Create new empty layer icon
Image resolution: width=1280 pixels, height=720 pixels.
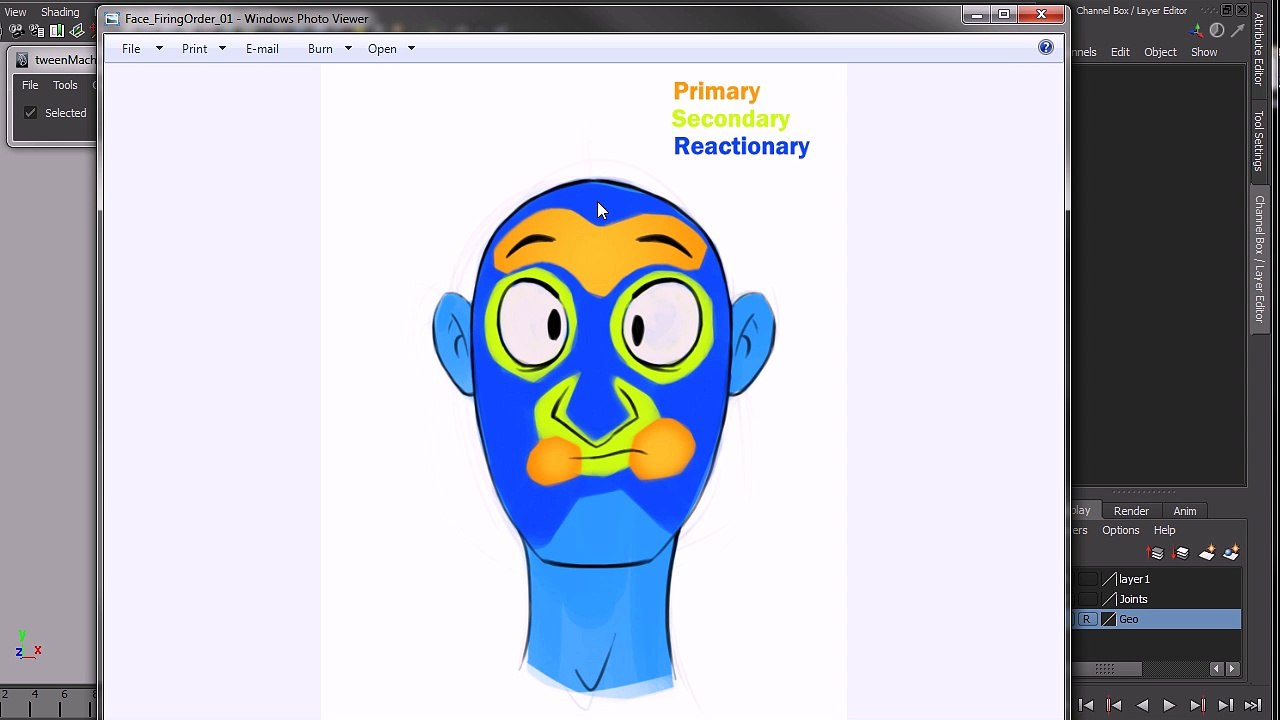tap(1207, 553)
